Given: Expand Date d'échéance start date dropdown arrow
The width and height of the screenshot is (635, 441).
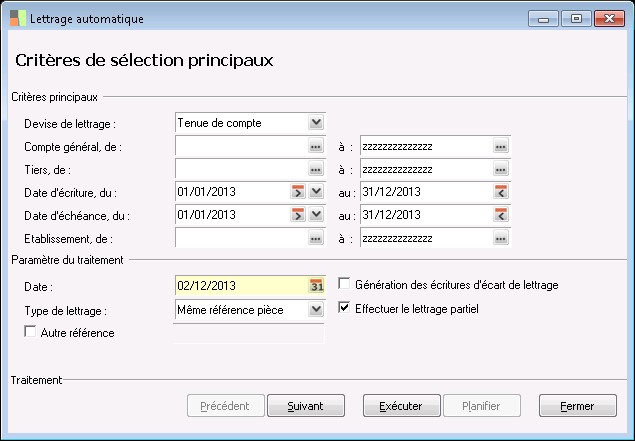Looking at the screenshot, I should click(x=316, y=215).
